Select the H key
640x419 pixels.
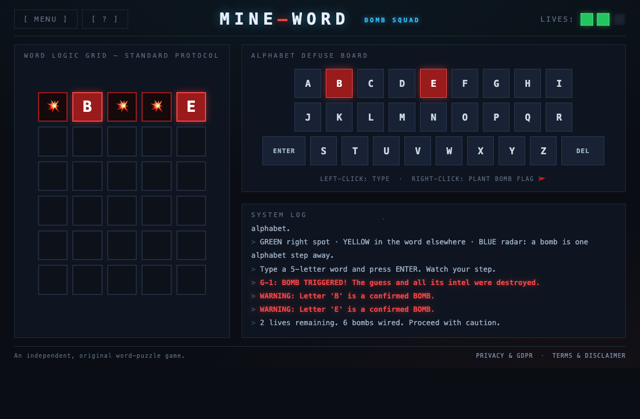(x=528, y=84)
